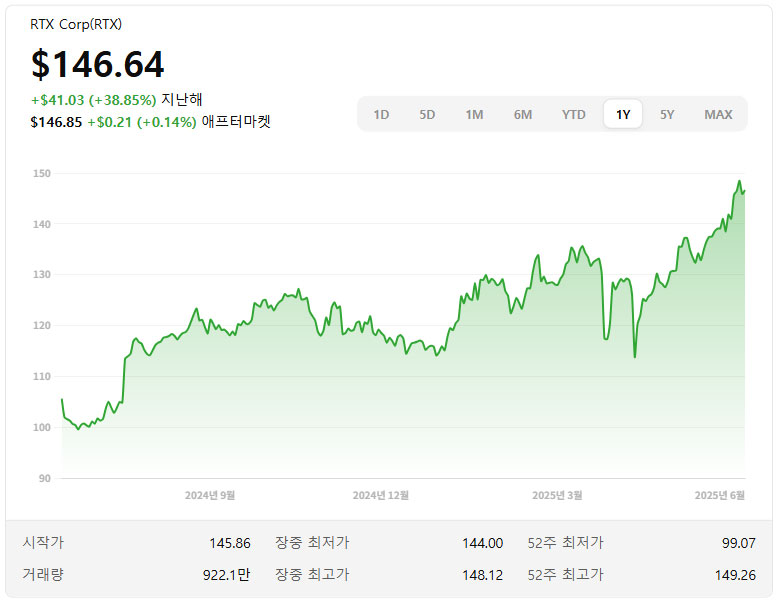This screenshot has width=778, height=602.
Task: Switch chart to YTD view
Action: click(574, 115)
